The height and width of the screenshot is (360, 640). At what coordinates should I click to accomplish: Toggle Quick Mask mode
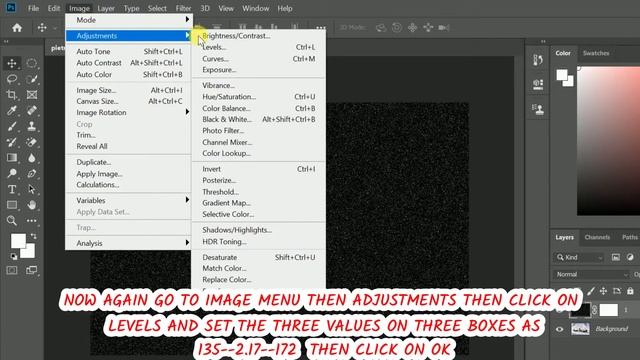[x=12, y=270]
